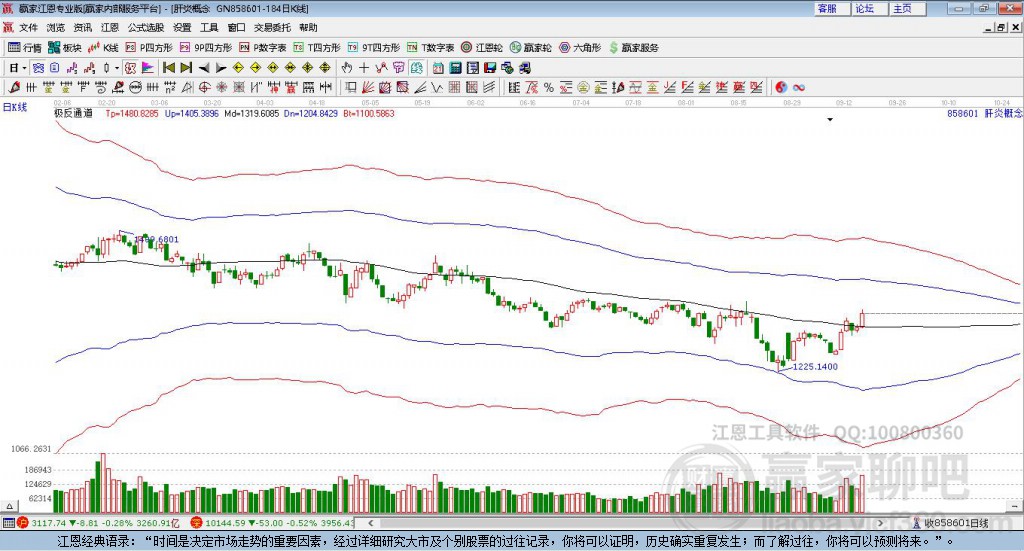
Task: Toggle the flag-colored chart icon
Action: coord(148,68)
